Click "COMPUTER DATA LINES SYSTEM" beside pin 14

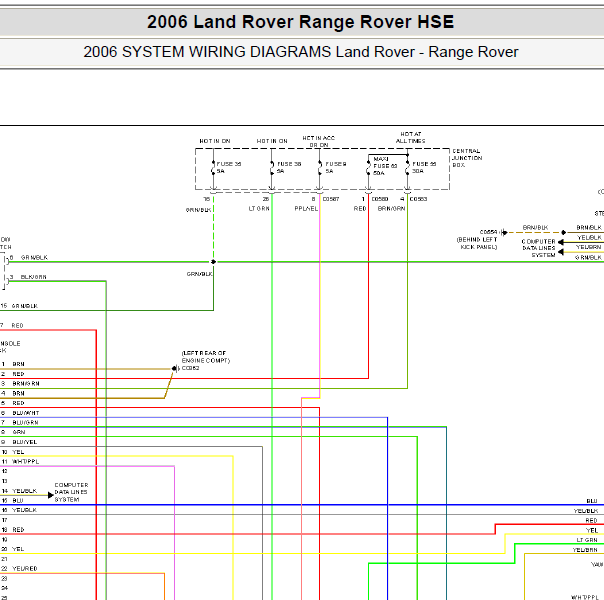71,492
